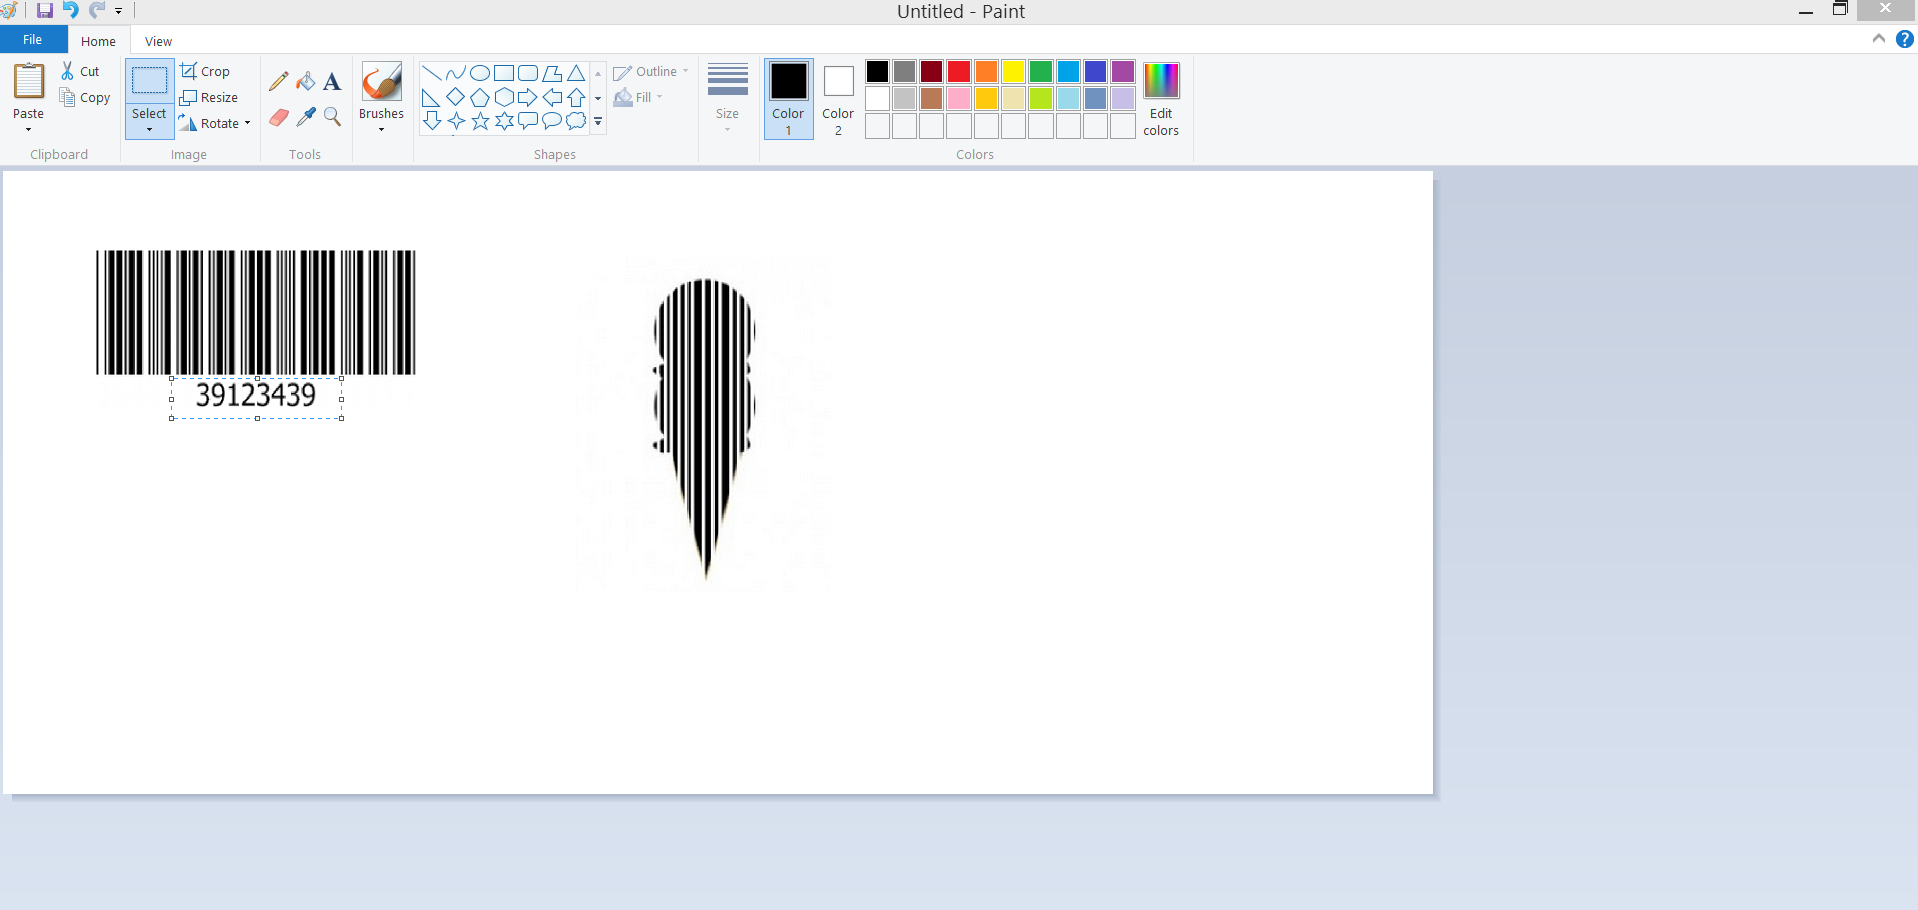Open the Brushes dropdown arrow

[382, 130]
